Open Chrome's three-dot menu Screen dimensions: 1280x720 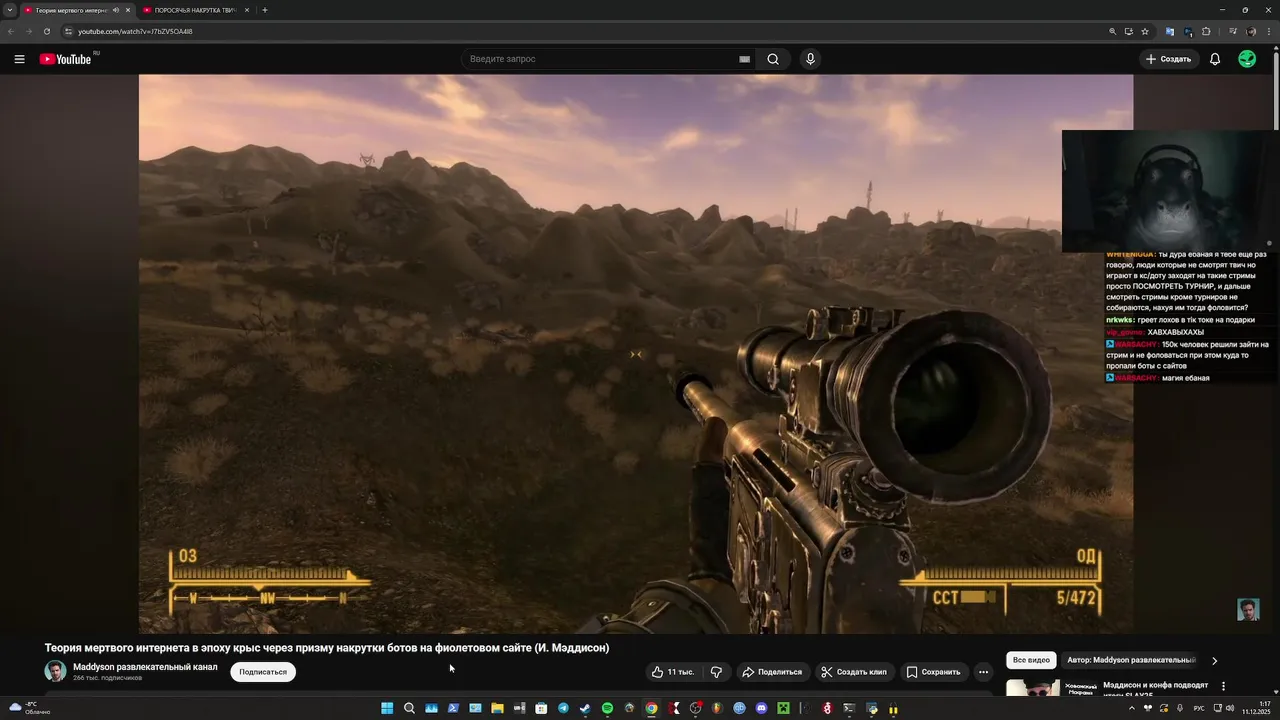click(1269, 31)
